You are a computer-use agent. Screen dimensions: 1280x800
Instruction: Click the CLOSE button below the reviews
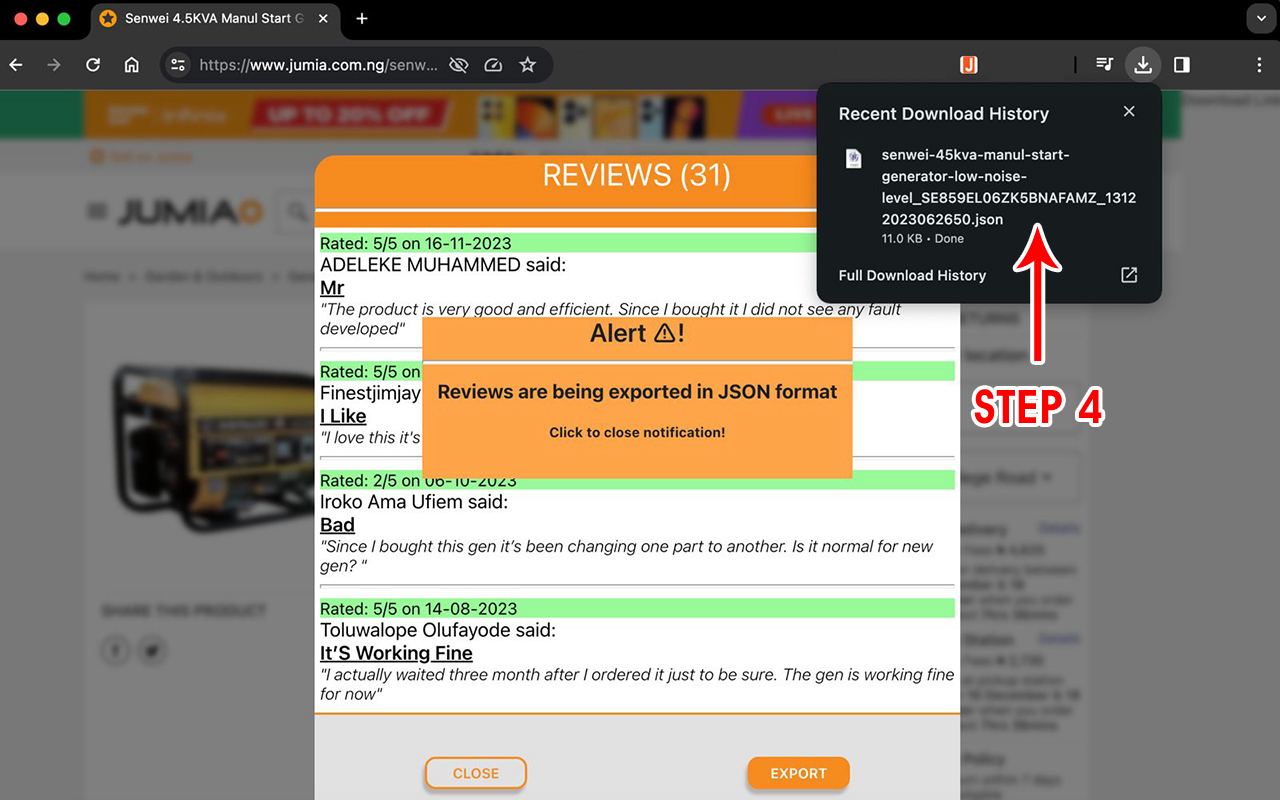click(x=475, y=772)
